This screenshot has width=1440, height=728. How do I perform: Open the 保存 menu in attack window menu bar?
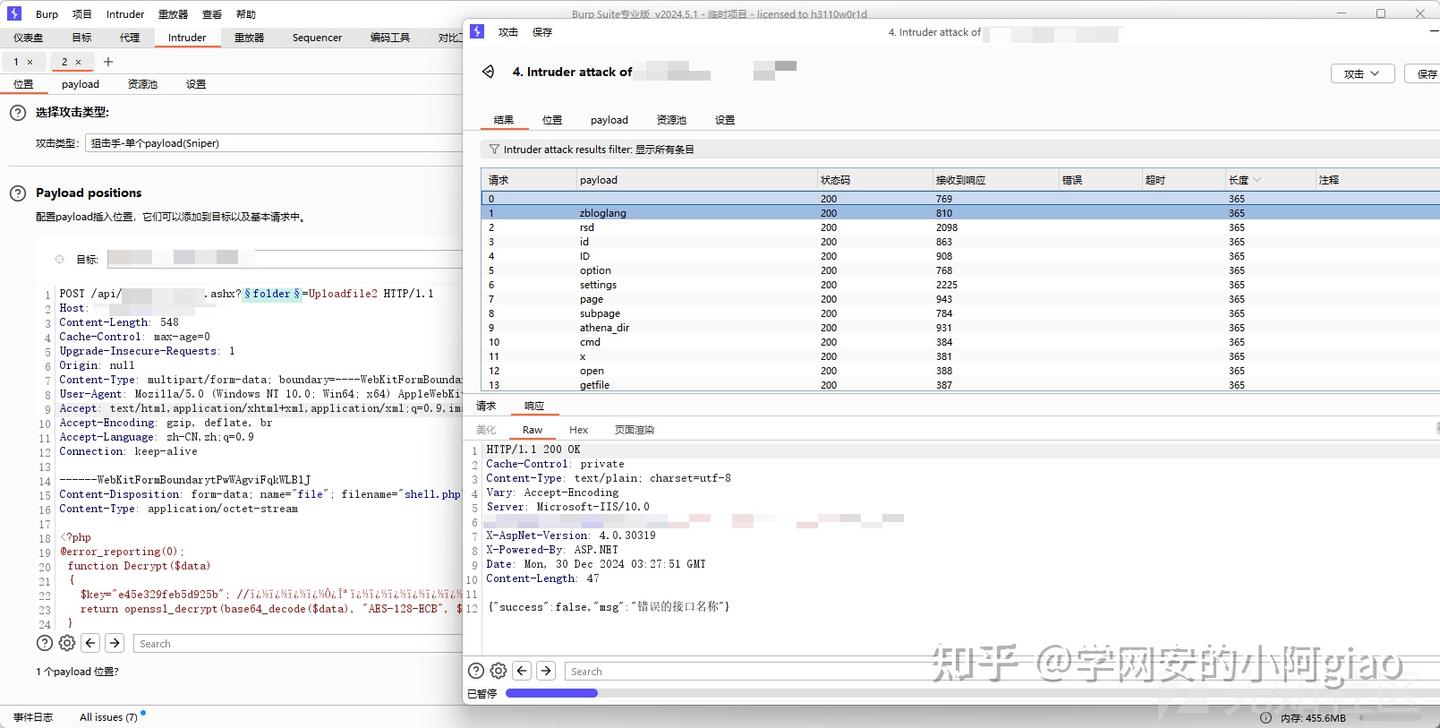coord(542,32)
